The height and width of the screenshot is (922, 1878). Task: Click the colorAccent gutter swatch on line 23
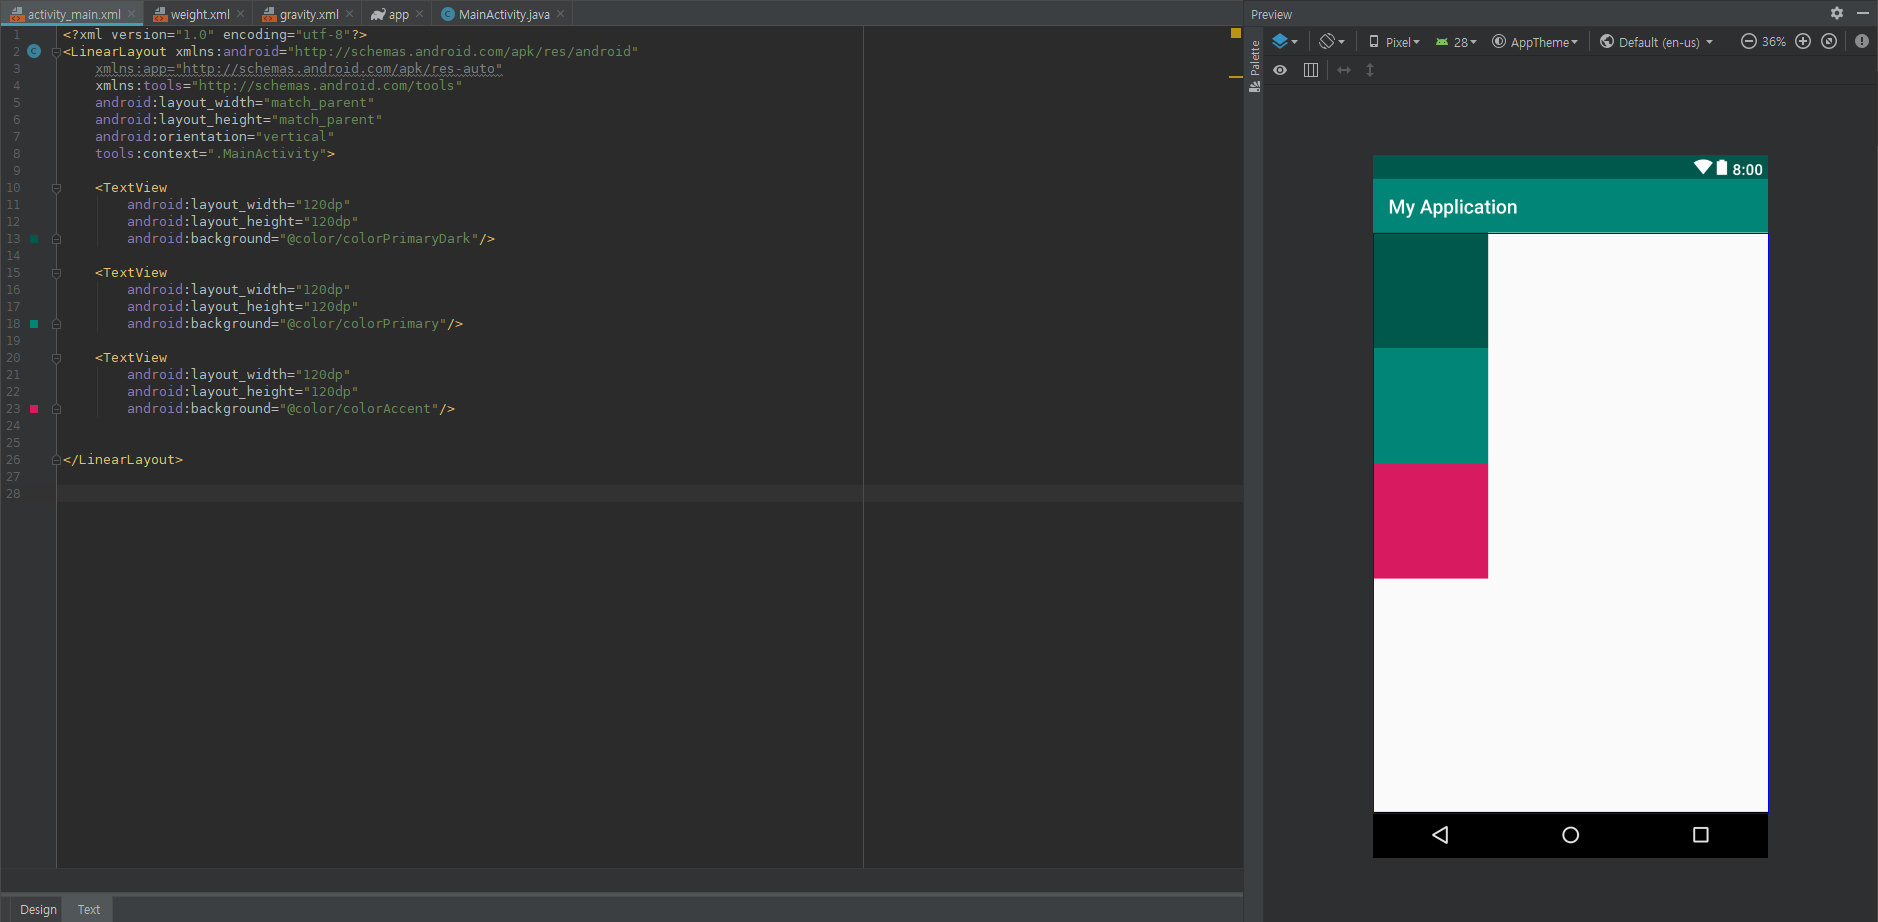pos(34,409)
